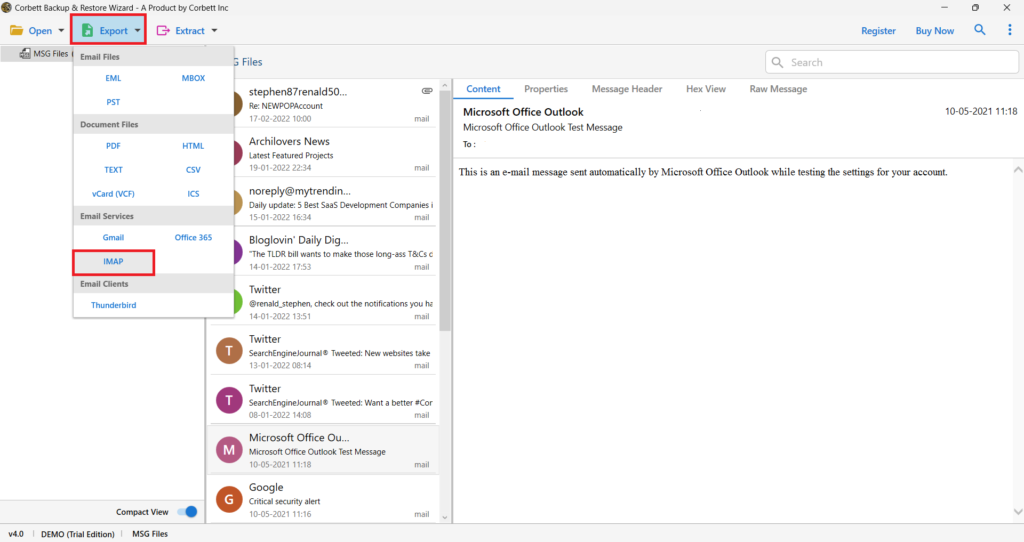Choose vCard (VCF) export option
The height and width of the screenshot is (542, 1024).
pos(113,194)
